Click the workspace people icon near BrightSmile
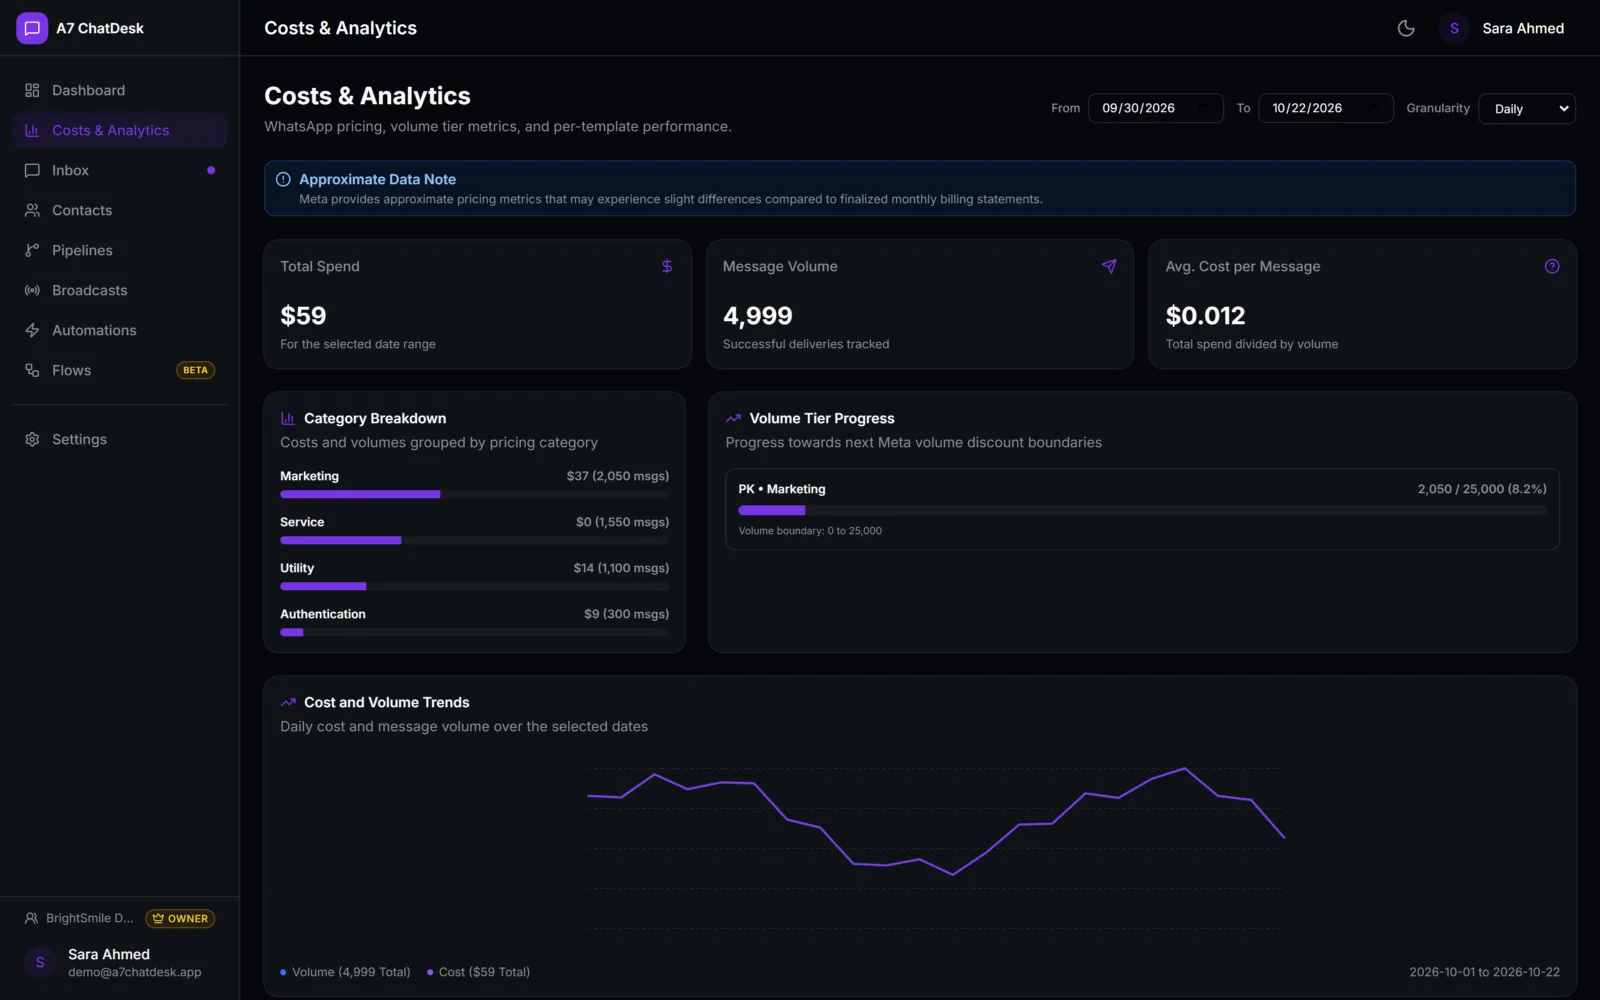 coord(31,918)
